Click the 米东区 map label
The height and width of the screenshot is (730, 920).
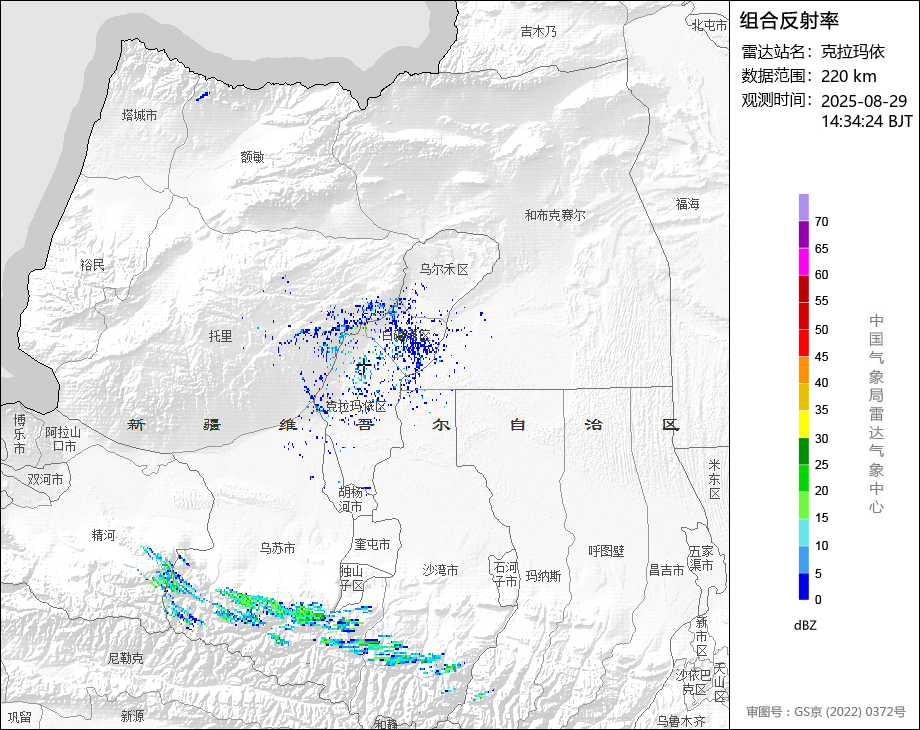[715, 479]
